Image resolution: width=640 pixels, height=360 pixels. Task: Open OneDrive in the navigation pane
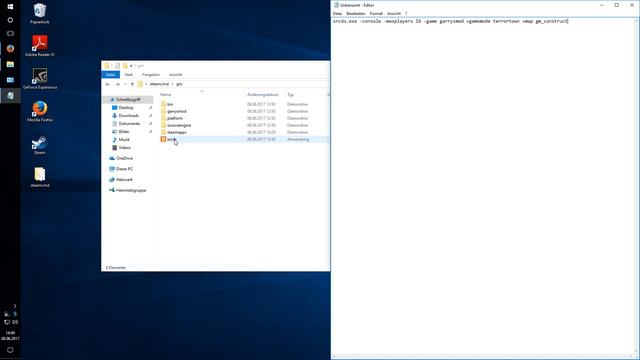click(x=124, y=158)
